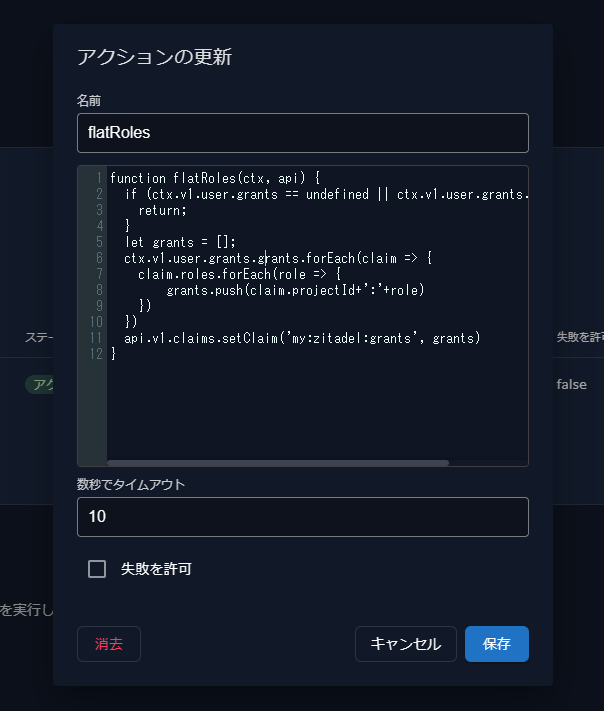
Task: Click the アクションの更新 dialog title
Action: click(x=155, y=57)
